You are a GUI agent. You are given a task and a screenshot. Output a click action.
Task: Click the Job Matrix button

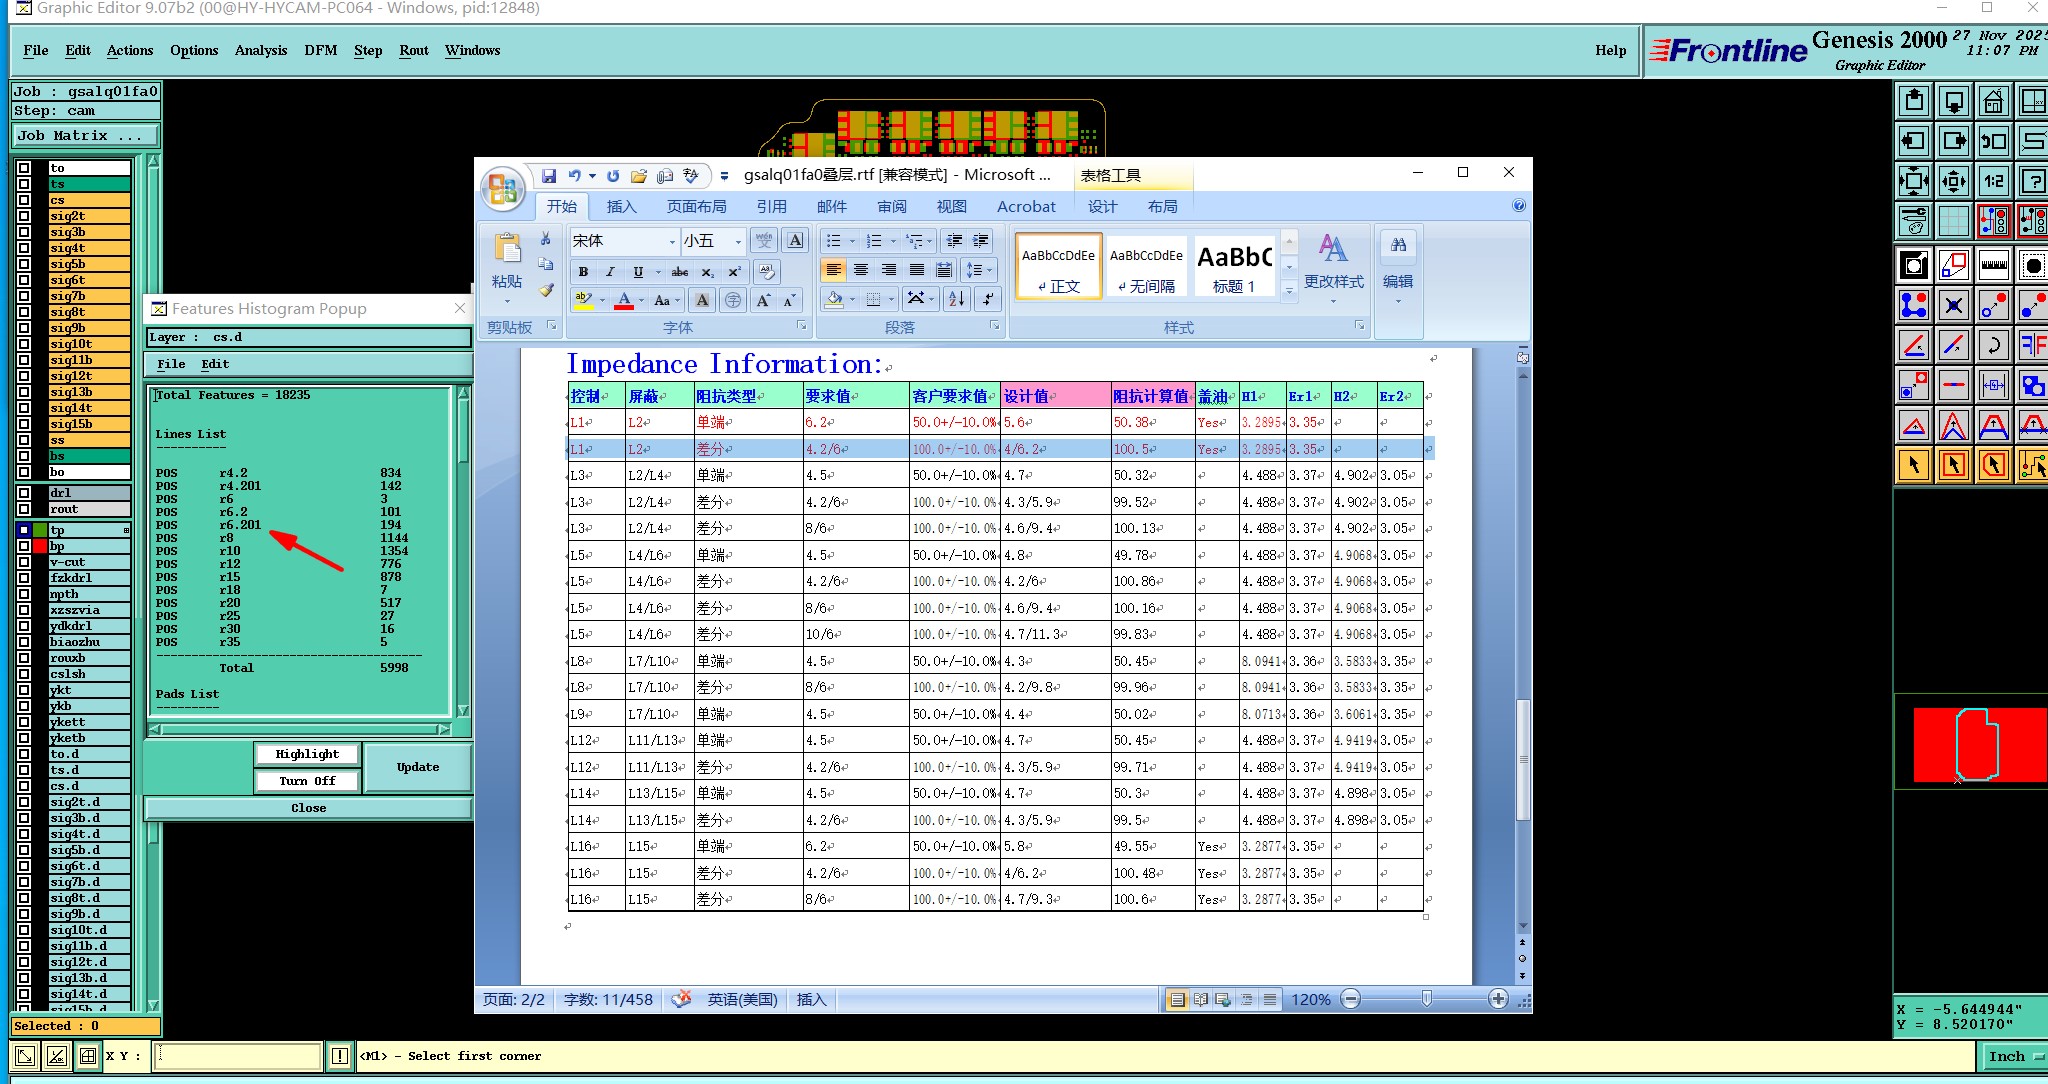[85, 136]
